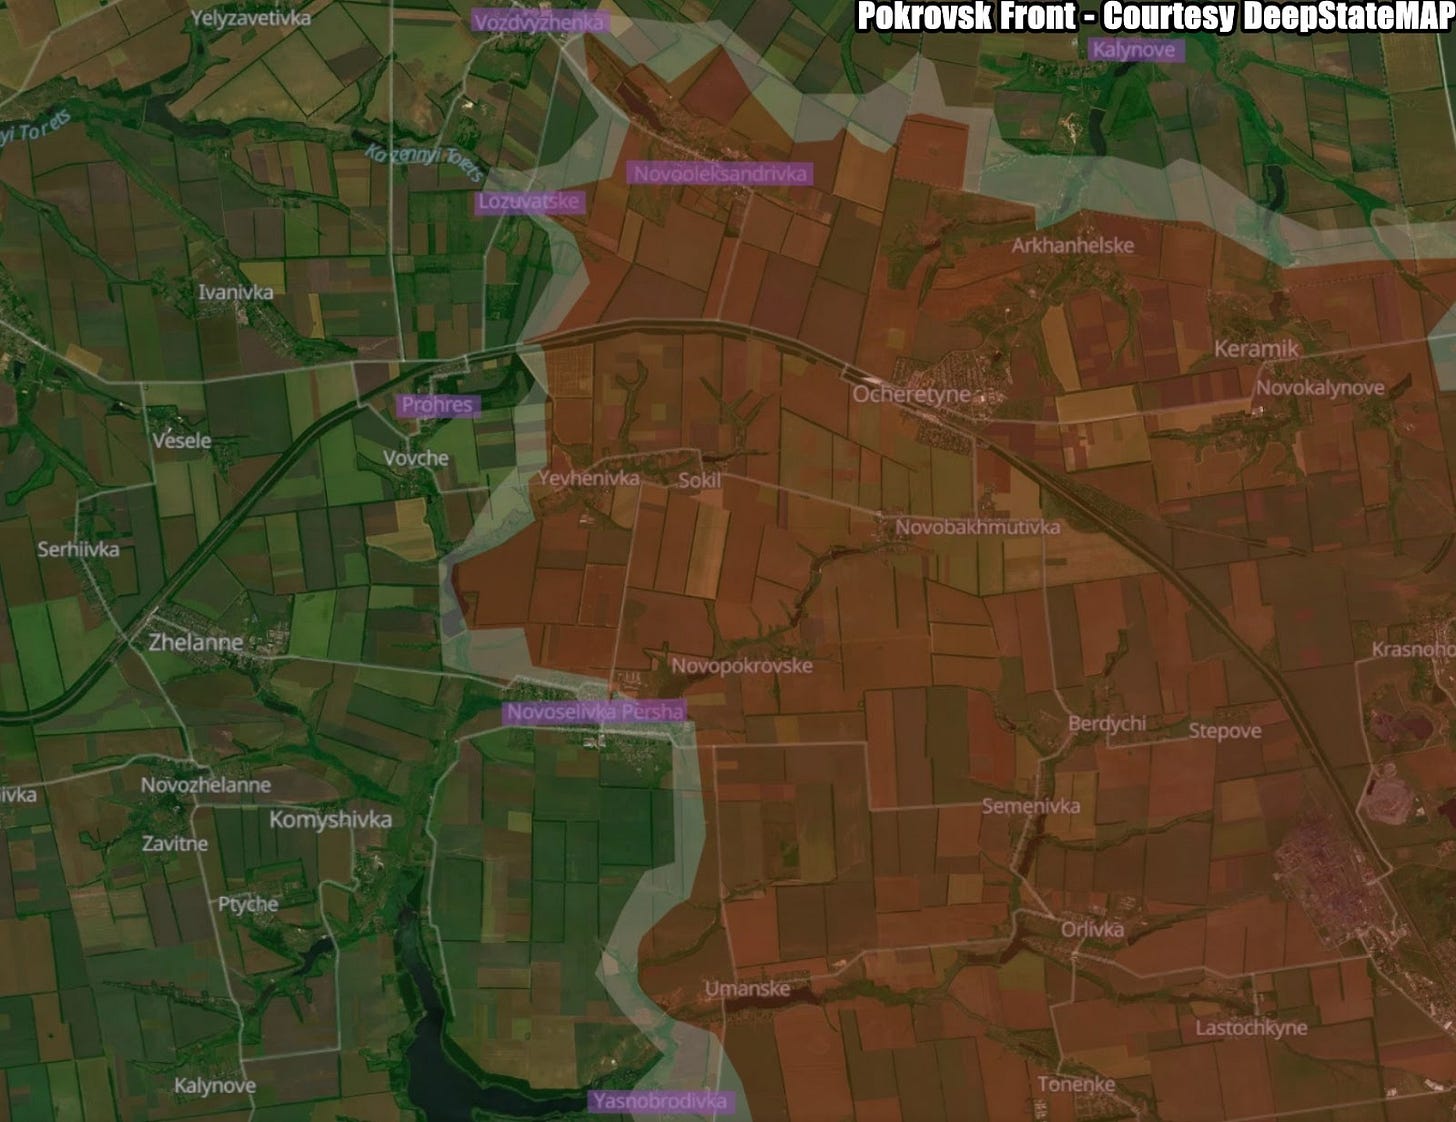This screenshot has width=1456, height=1122.
Task: Select the Yevhenivka label
Action: point(589,478)
